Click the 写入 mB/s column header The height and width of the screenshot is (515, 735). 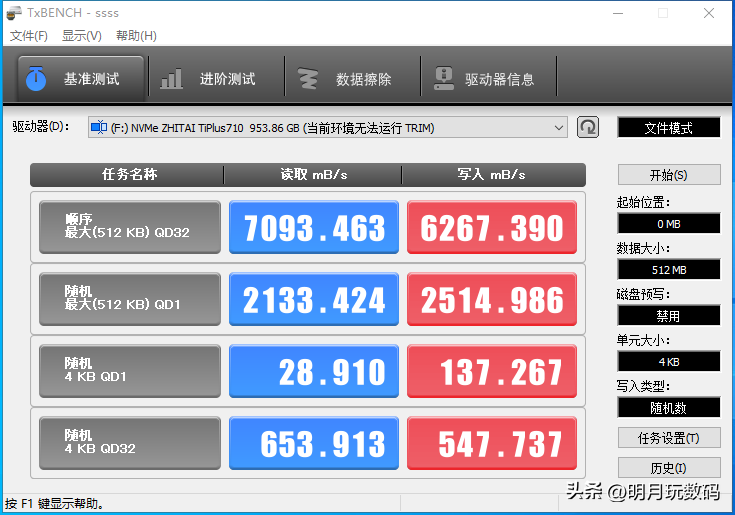tap(493, 175)
